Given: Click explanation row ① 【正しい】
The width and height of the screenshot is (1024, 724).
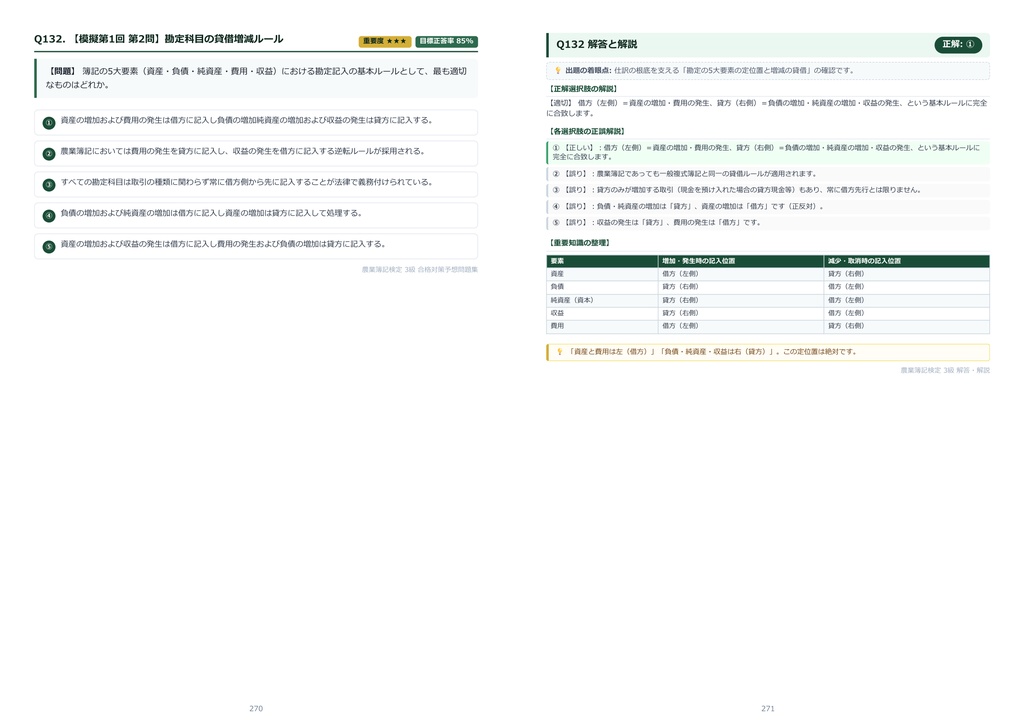Looking at the screenshot, I should (x=768, y=152).
